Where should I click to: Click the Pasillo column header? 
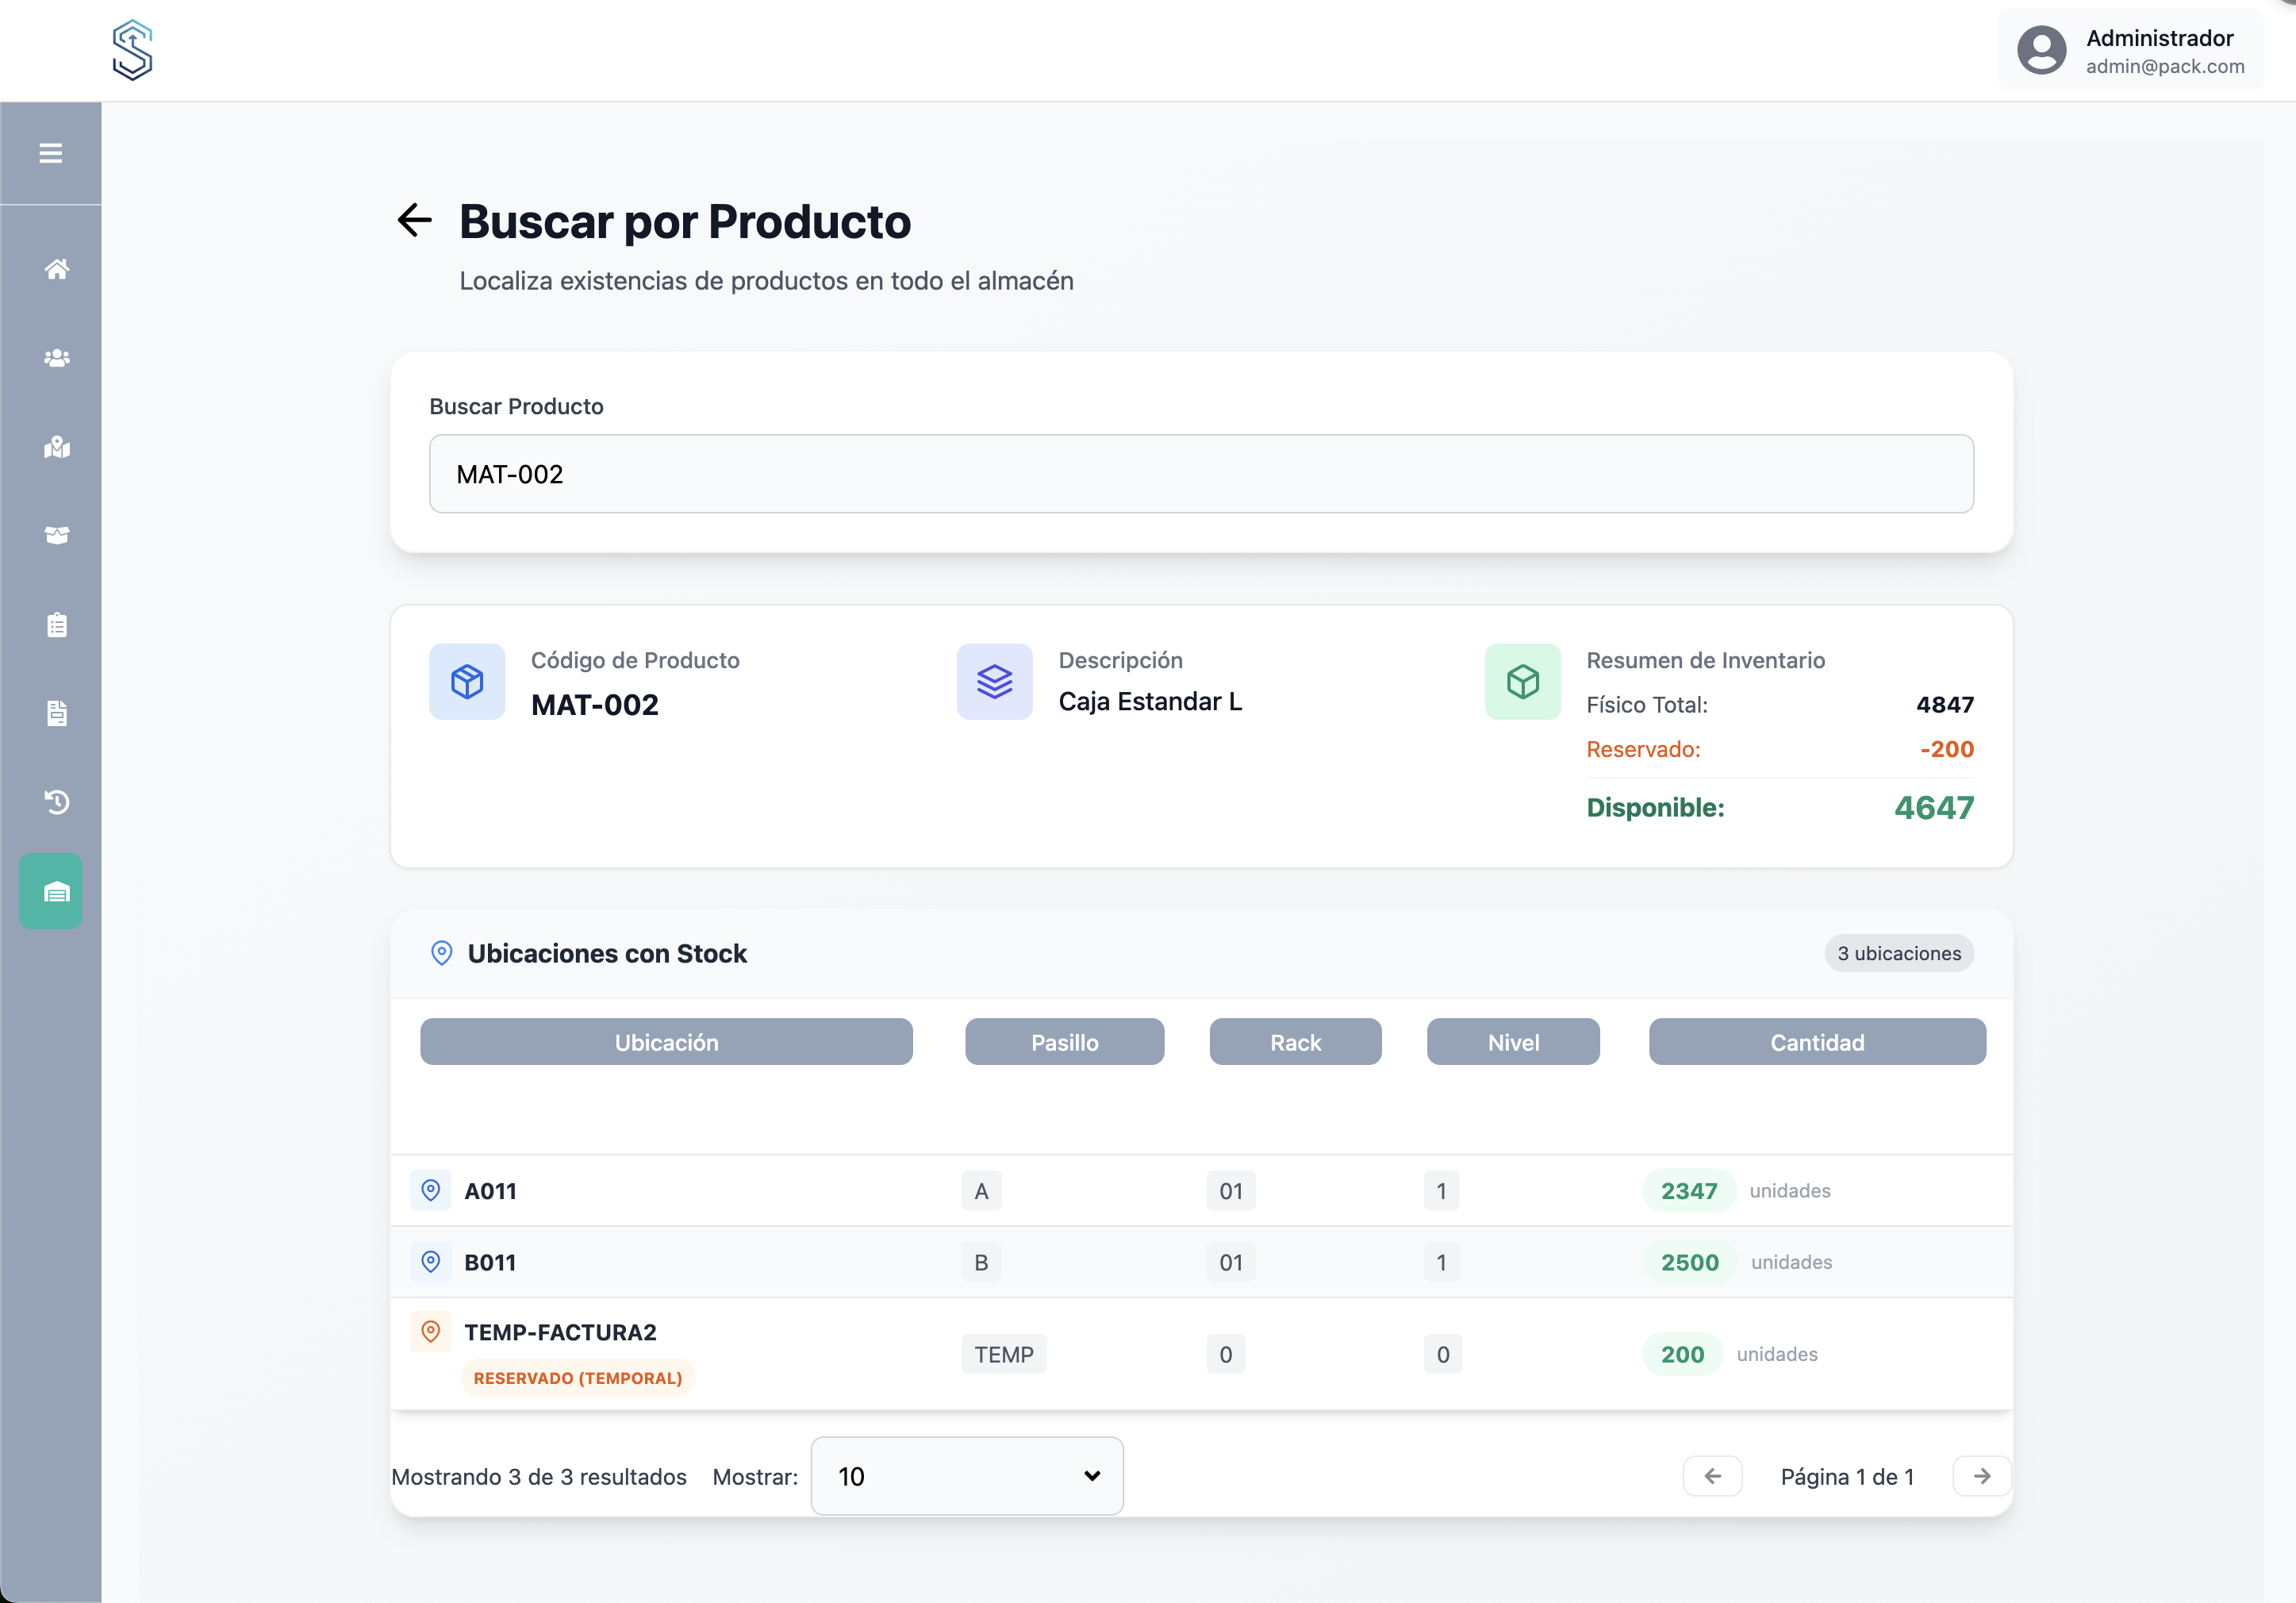point(1064,1042)
